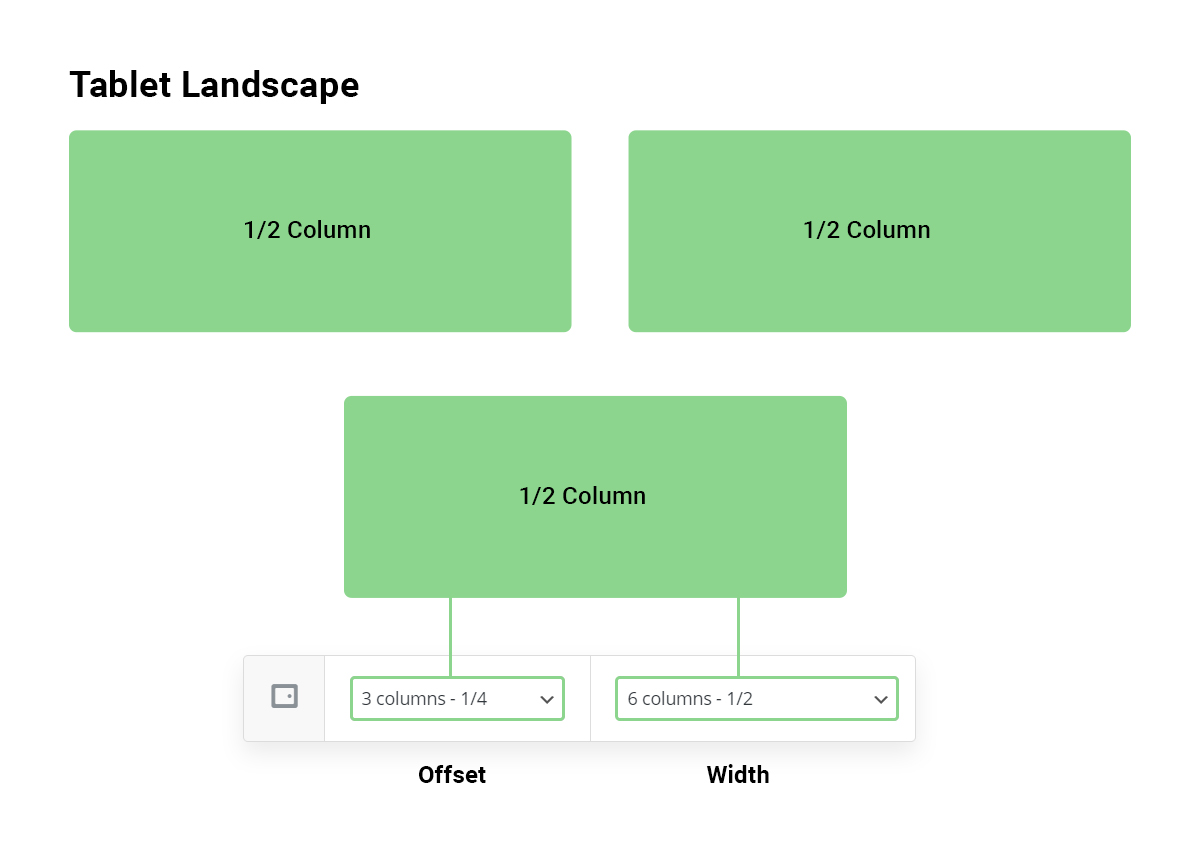Click the chevron arrow in the Width select
Screen dimensions: 1200x845
[x=881, y=700]
